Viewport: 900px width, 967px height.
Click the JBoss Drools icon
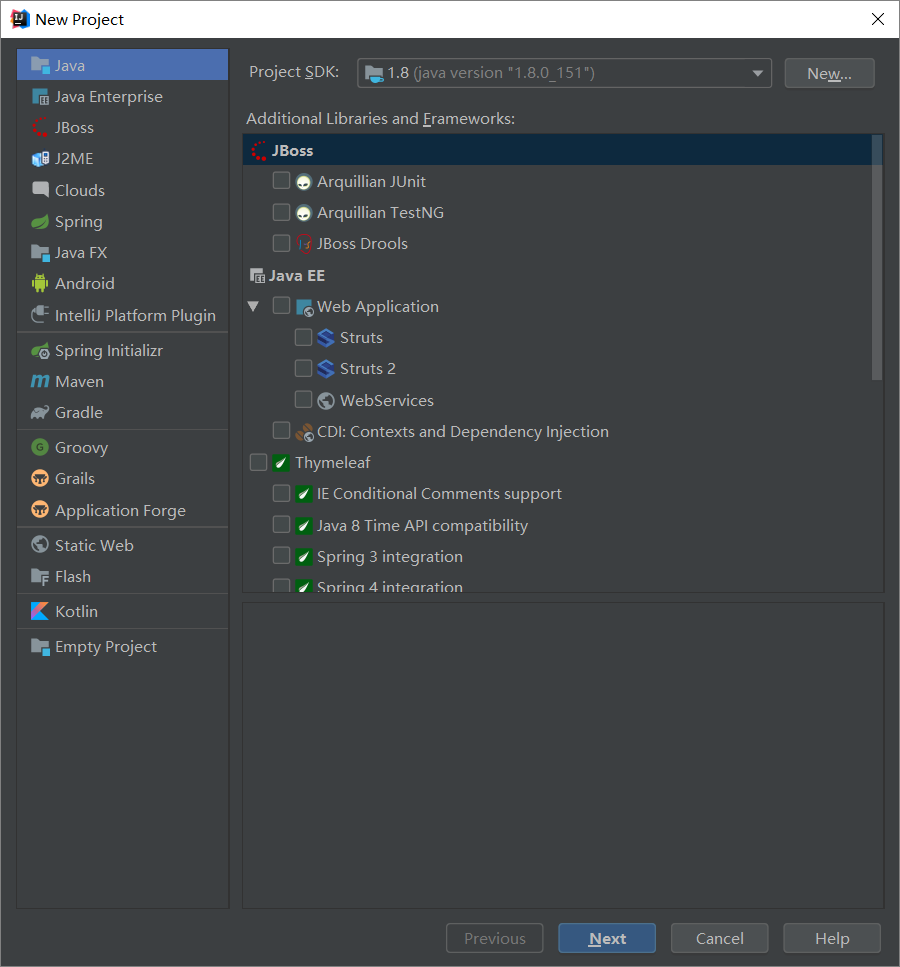pos(303,244)
